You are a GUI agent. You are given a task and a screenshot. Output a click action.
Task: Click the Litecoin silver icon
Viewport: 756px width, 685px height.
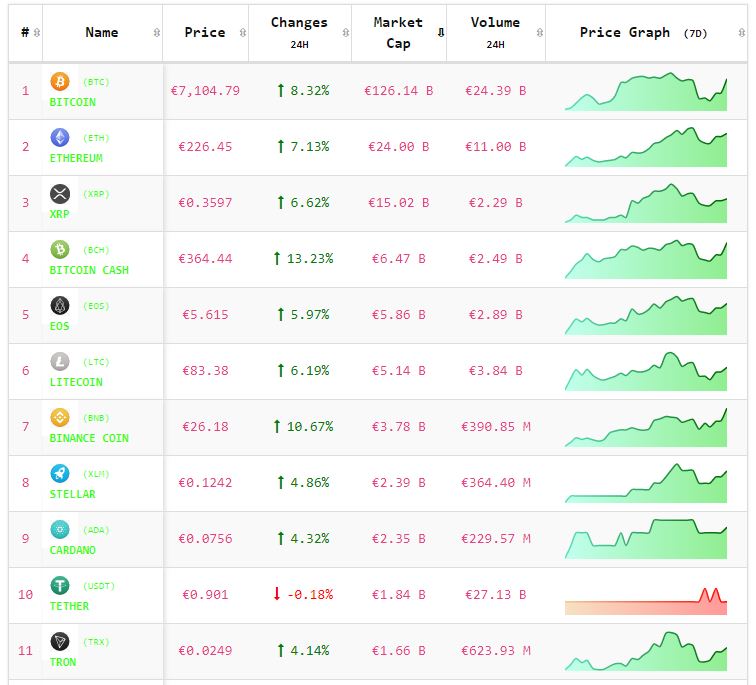60,362
